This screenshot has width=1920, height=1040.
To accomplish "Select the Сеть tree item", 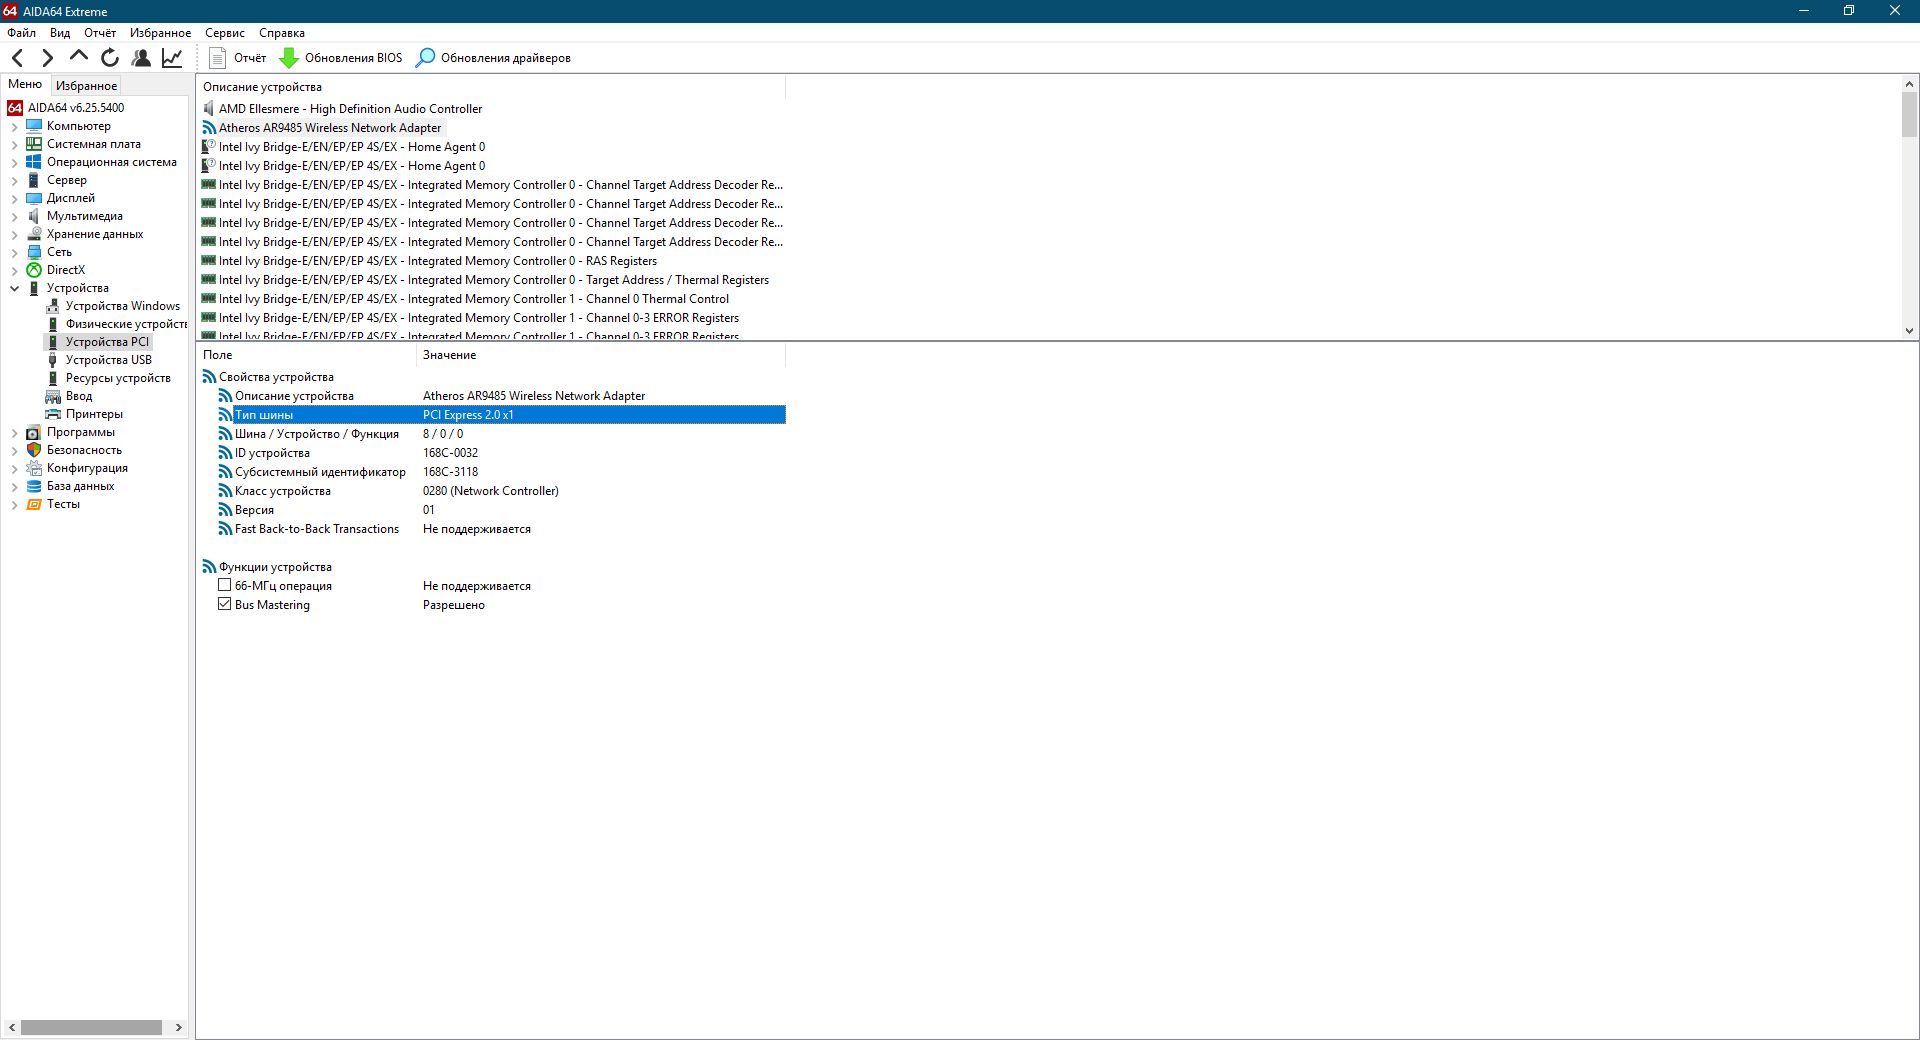I will pos(59,252).
